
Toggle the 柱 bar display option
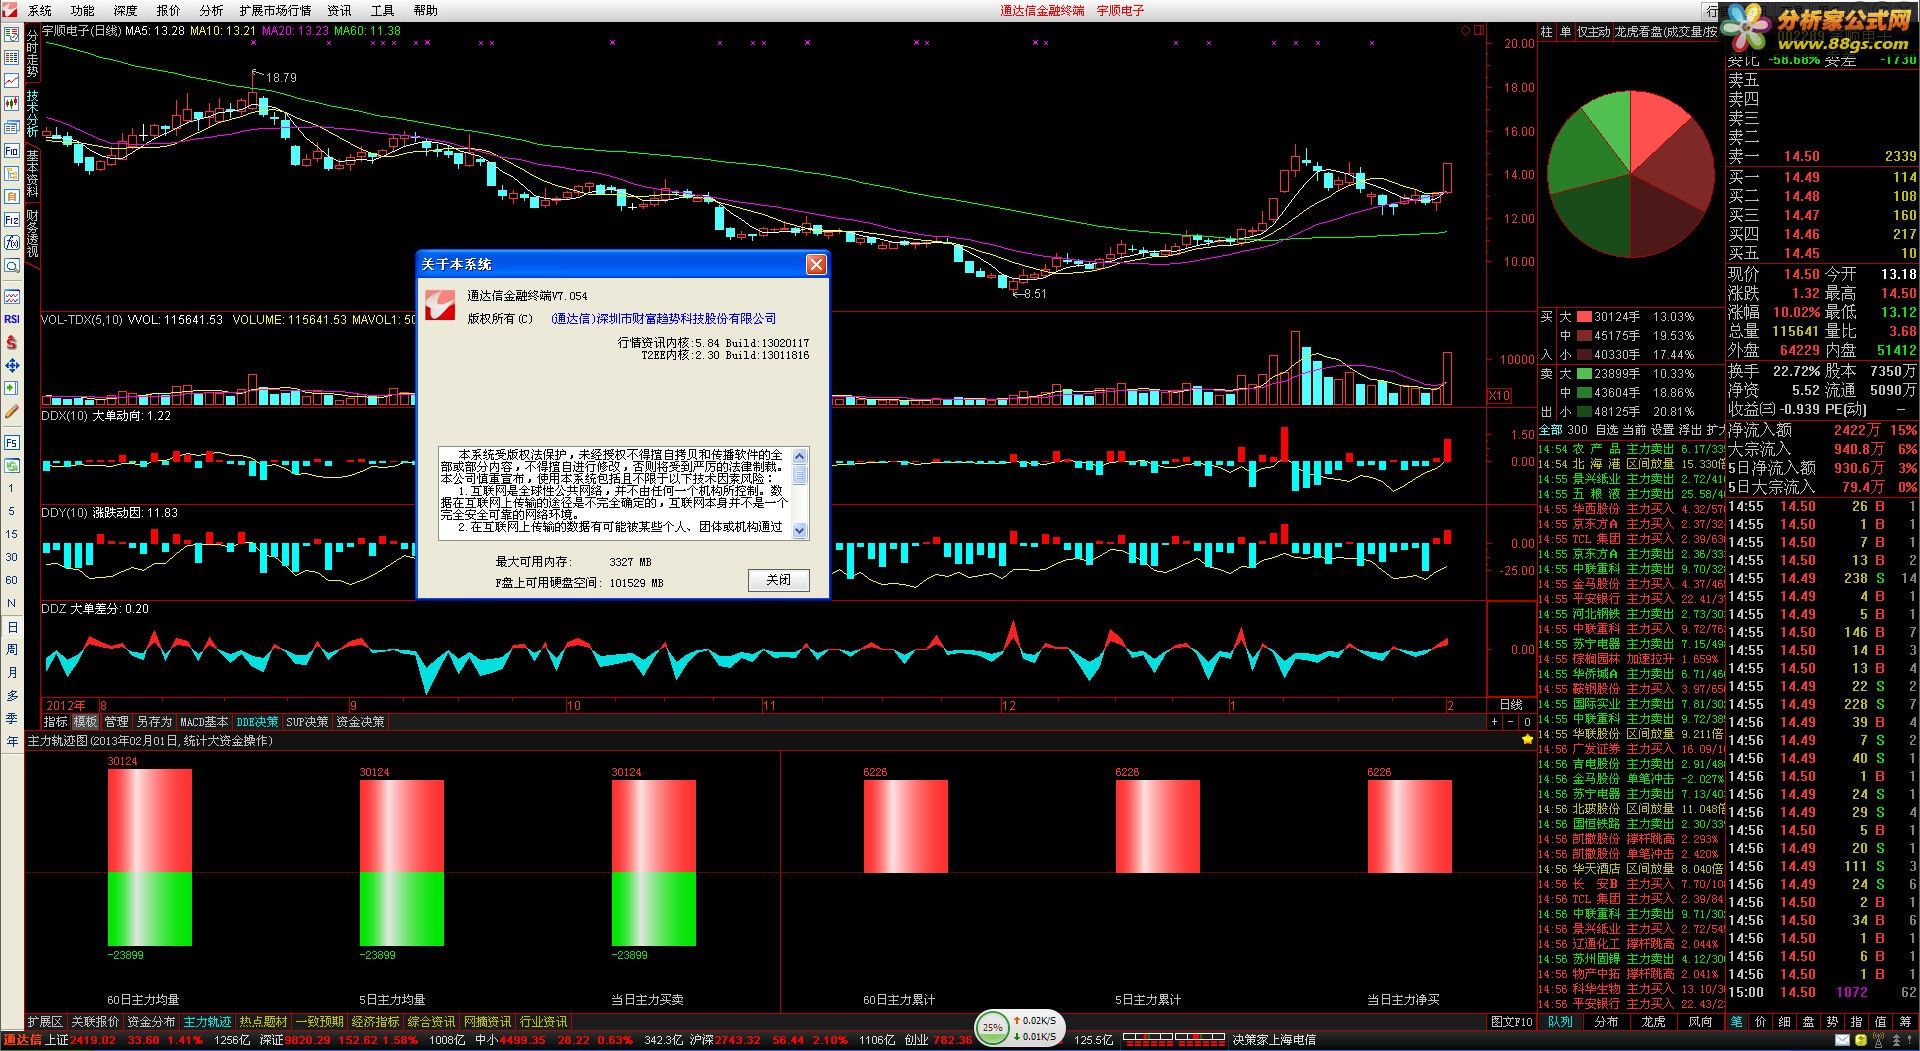point(1546,32)
